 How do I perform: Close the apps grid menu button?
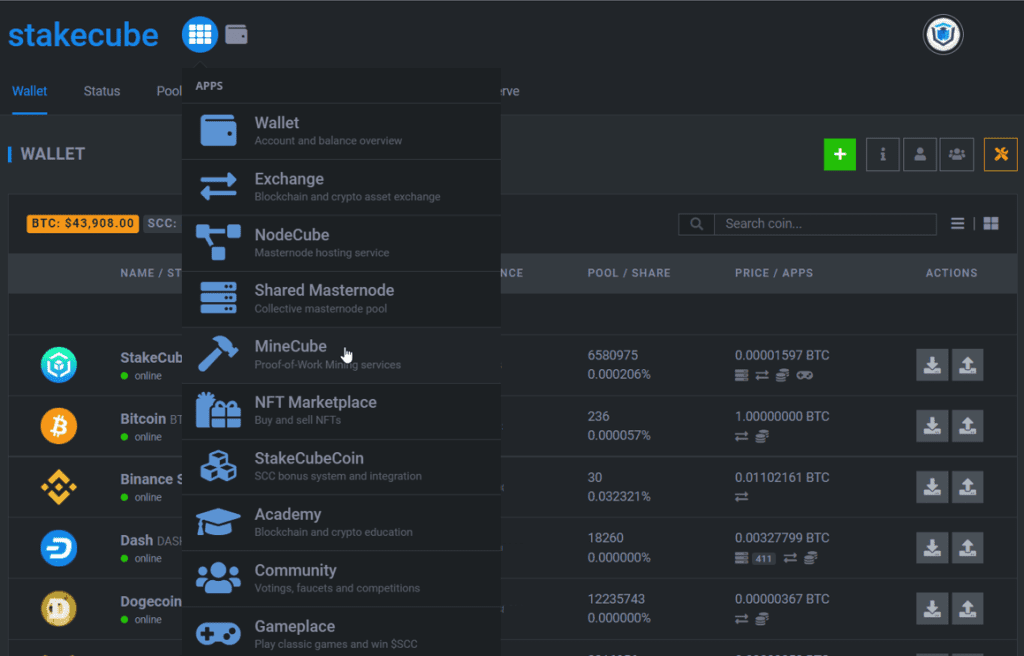coord(200,35)
